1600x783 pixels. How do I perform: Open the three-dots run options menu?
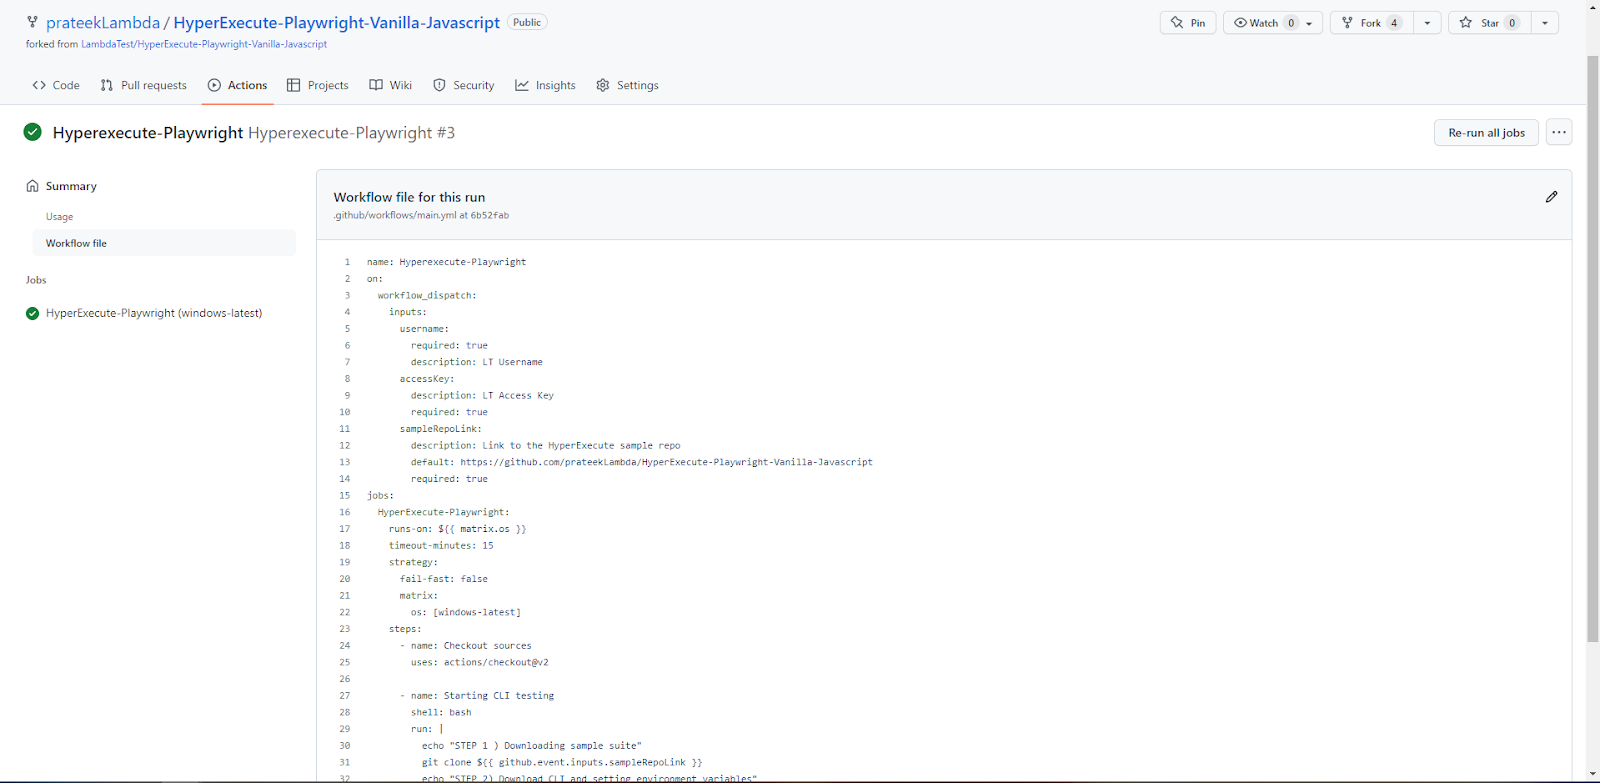(x=1558, y=132)
